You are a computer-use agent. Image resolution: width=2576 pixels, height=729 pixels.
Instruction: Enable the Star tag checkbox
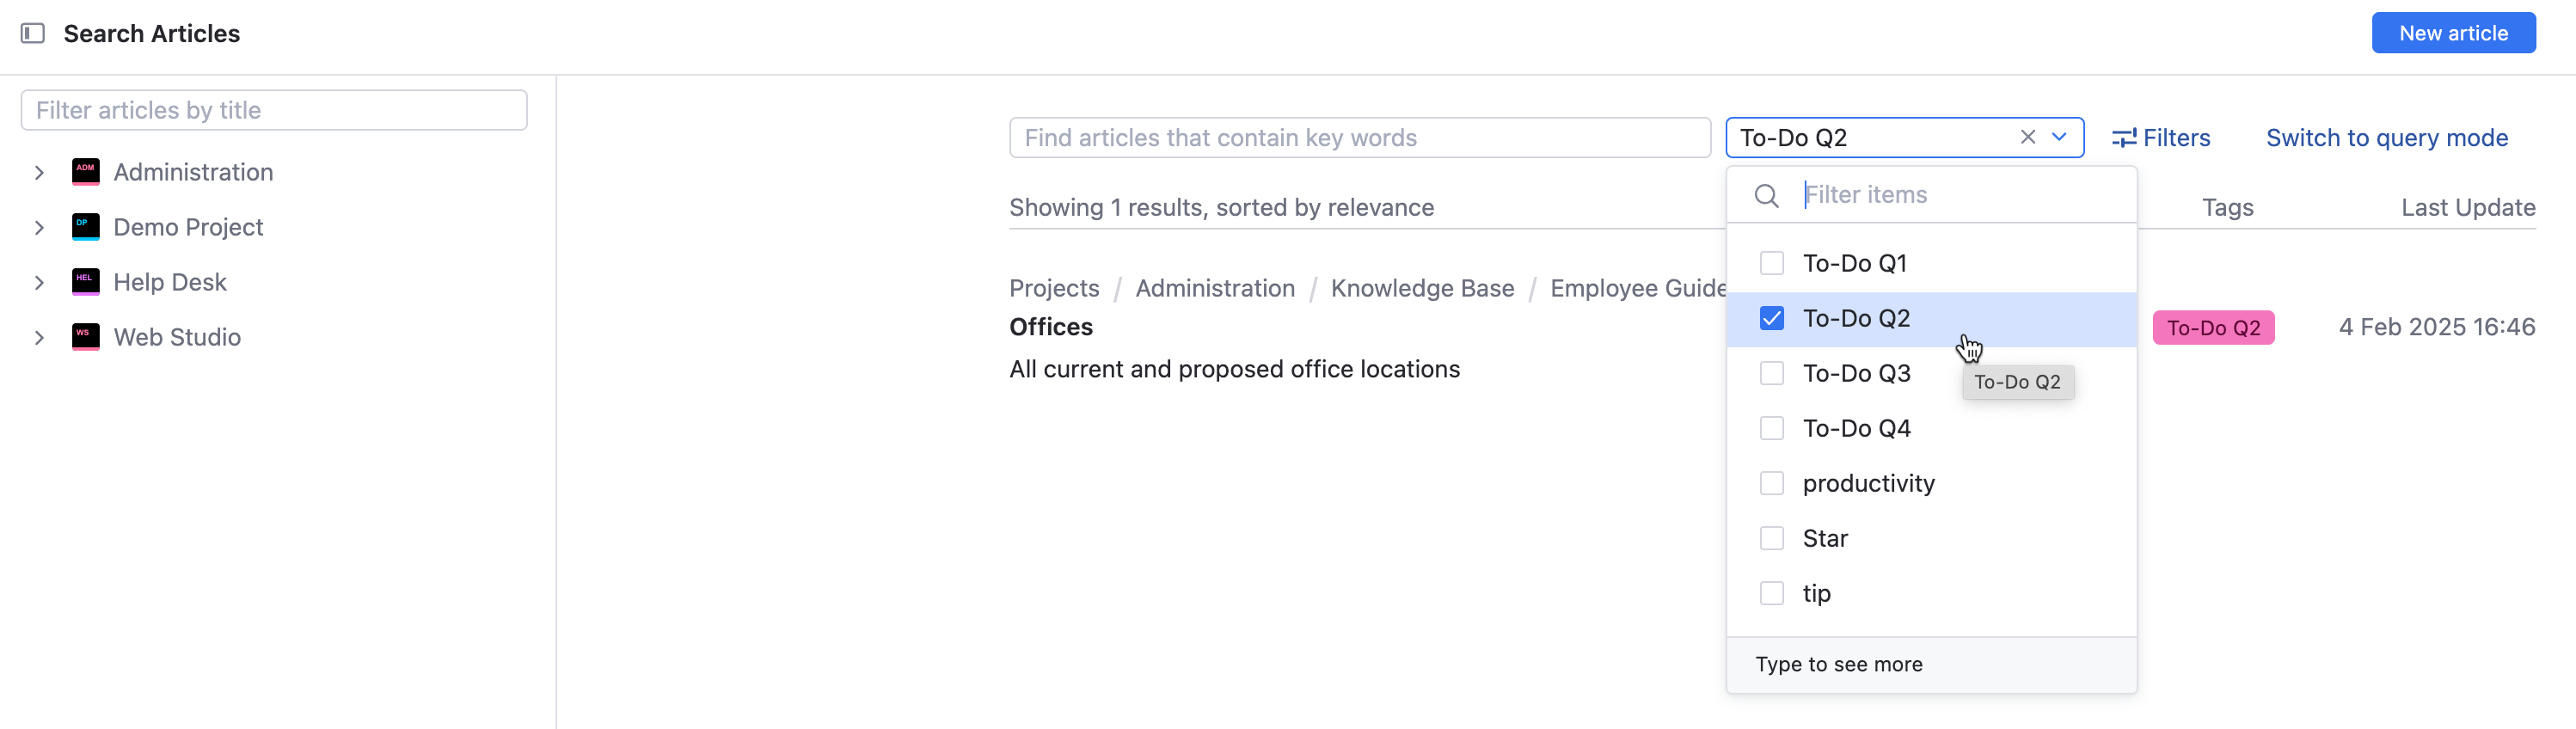[1772, 538]
